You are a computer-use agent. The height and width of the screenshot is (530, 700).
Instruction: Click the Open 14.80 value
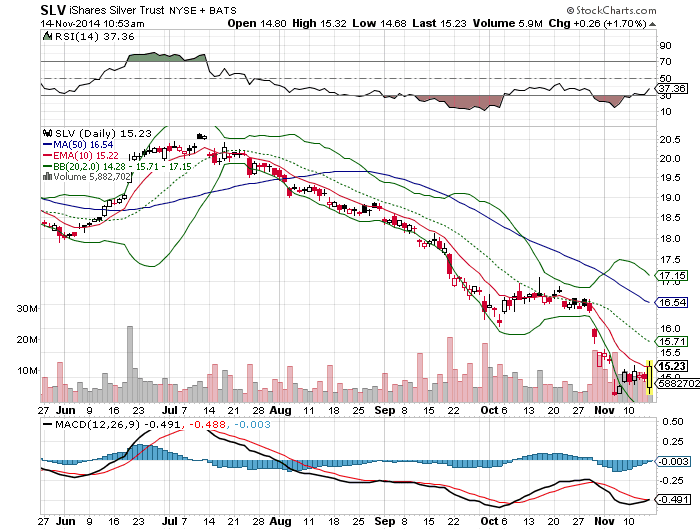(x=257, y=23)
